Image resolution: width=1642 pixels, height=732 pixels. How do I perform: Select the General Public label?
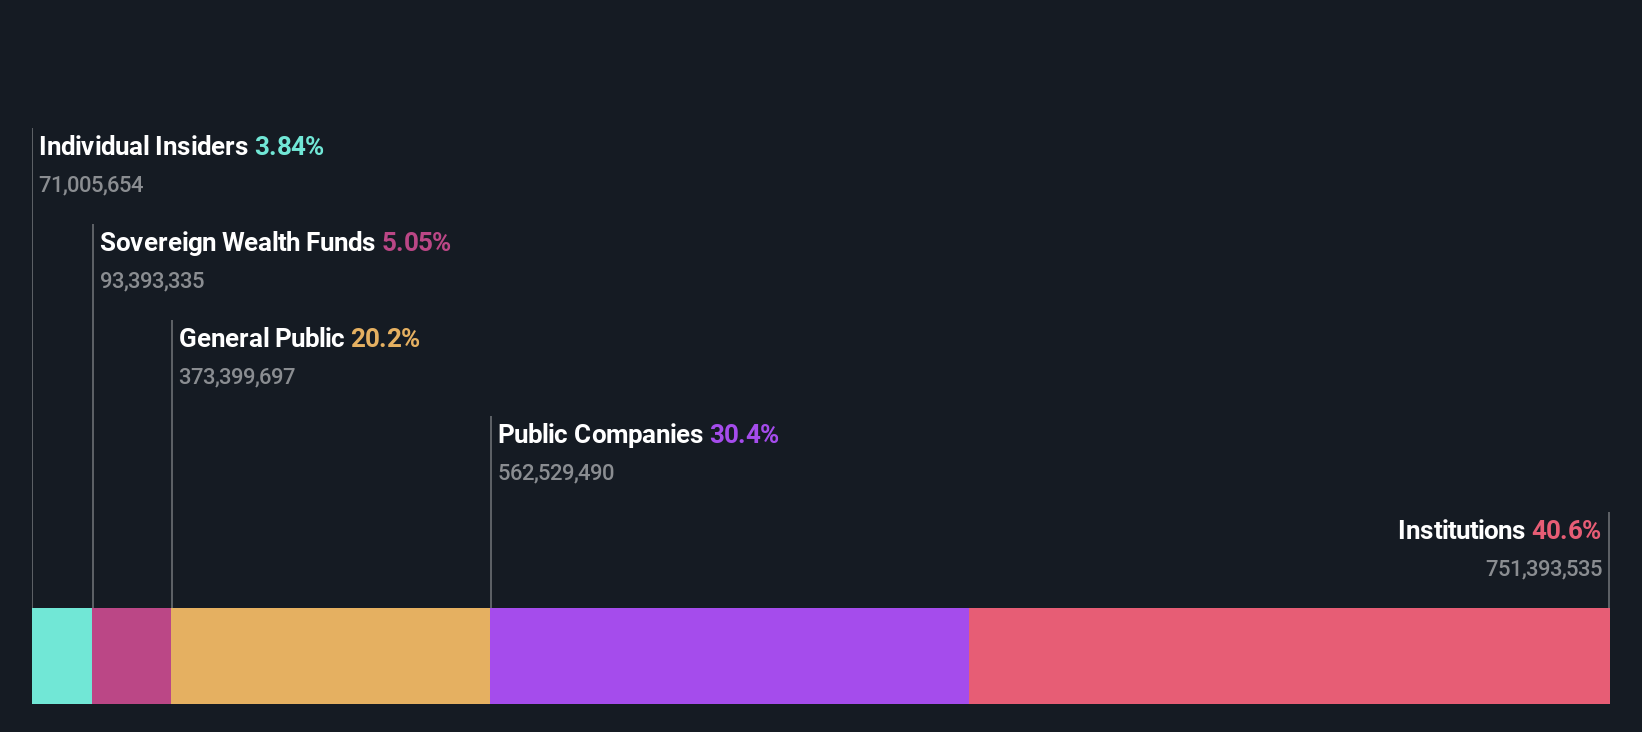coord(261,338)
